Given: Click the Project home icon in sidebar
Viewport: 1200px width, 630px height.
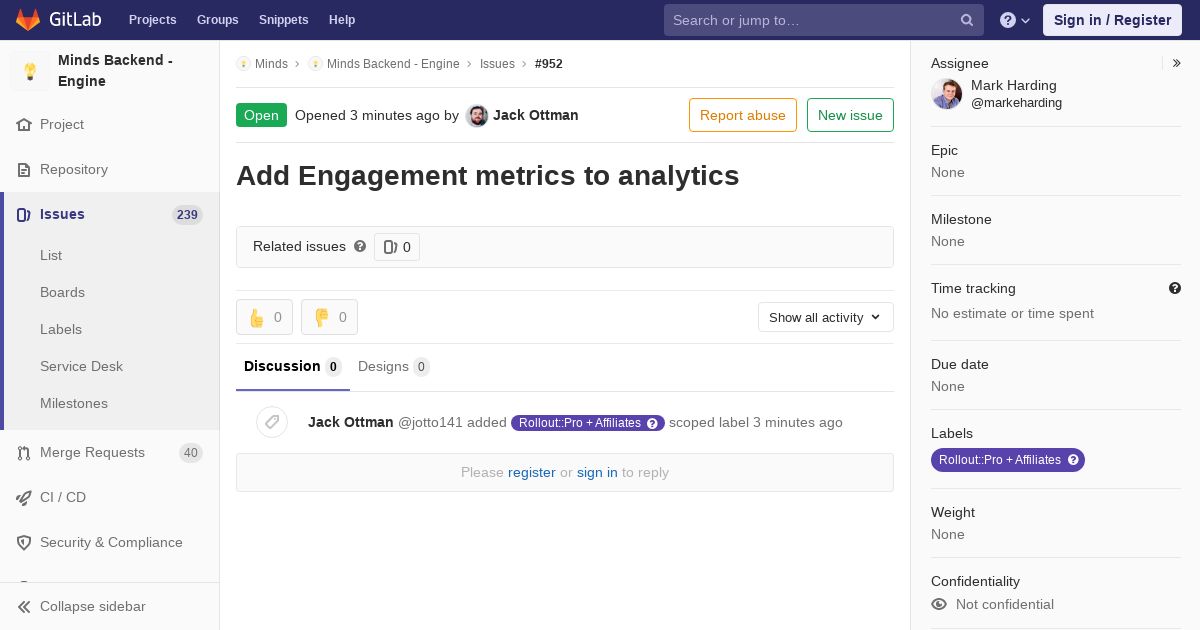Looking at the screenshot, I should coord(24,125).
